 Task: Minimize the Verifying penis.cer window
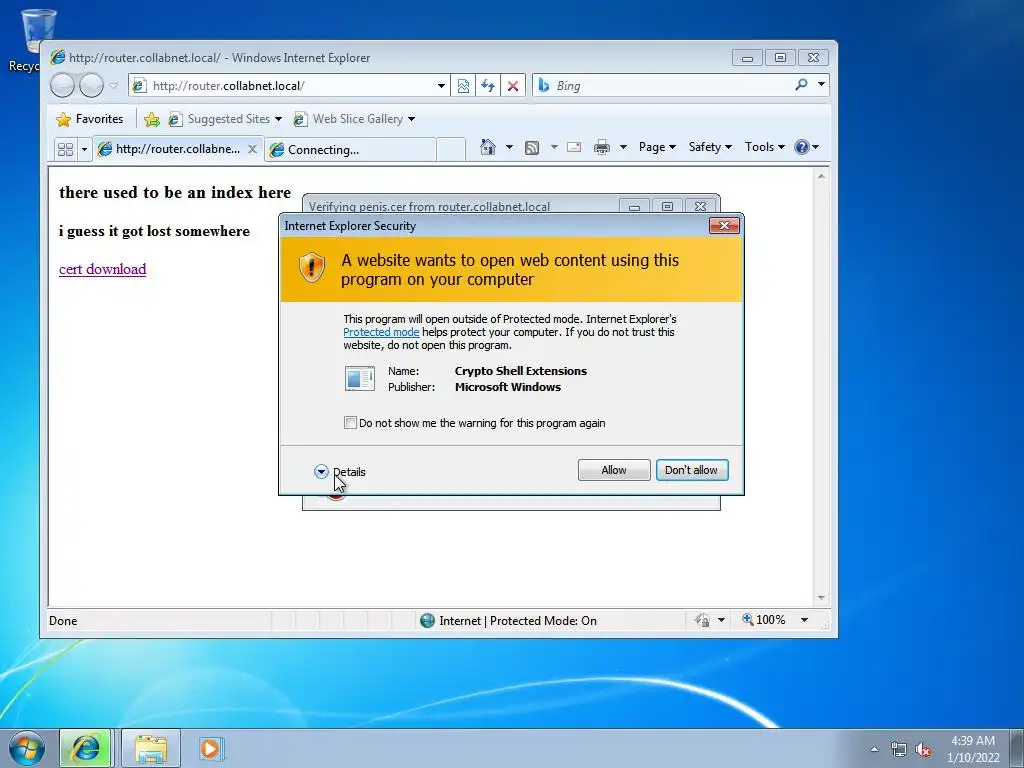634,206
